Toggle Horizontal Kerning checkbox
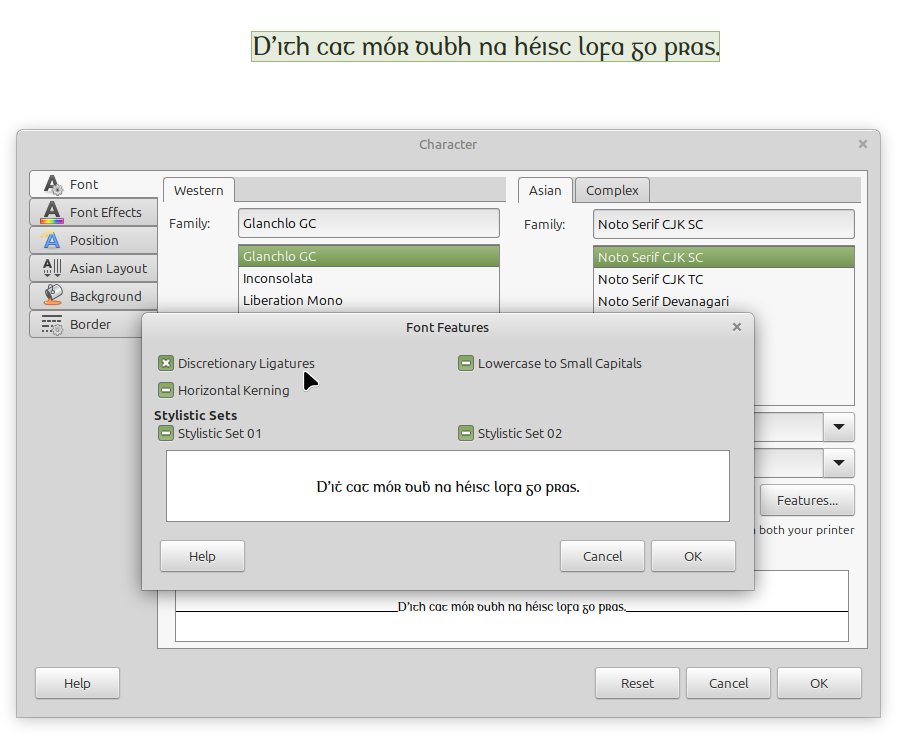The width and height of the screenshot is (900, 750). [166, 390]
